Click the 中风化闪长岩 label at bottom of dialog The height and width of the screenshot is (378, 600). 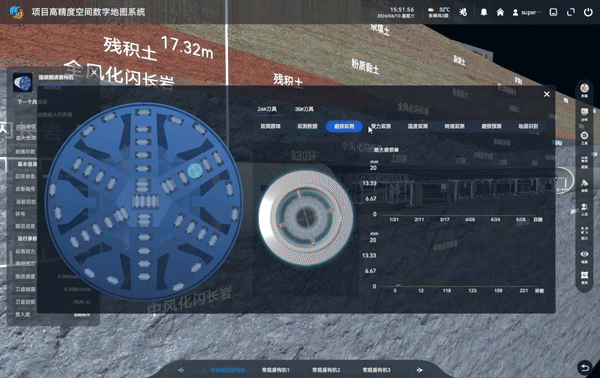tap(189, 301)
